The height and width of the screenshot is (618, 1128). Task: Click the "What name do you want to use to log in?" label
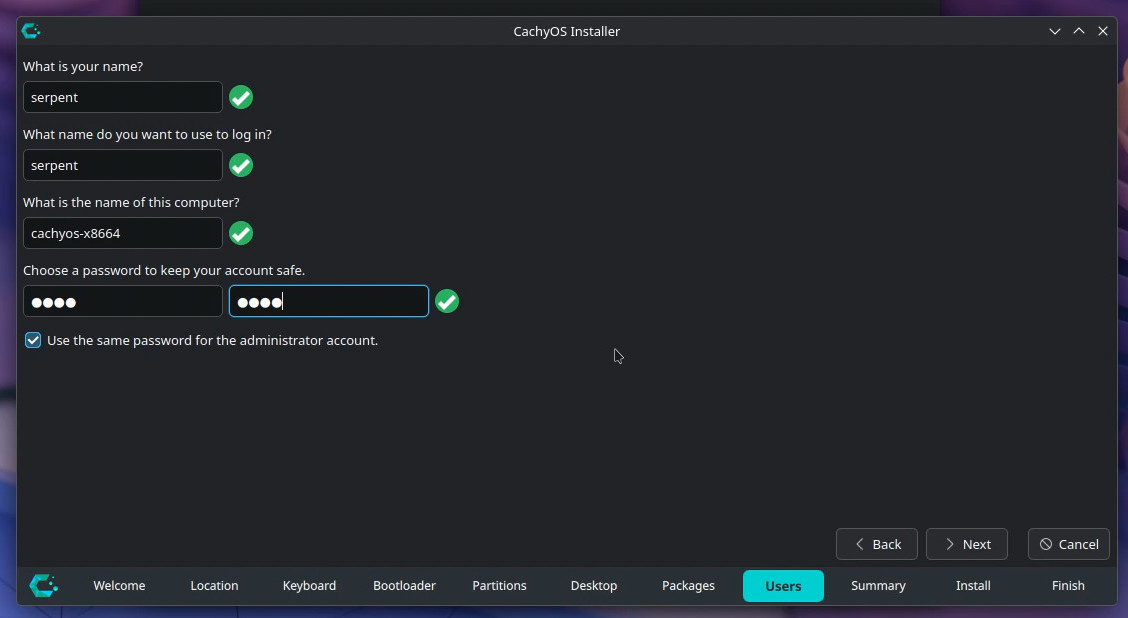pyautogui.click(x=147, y=135)
